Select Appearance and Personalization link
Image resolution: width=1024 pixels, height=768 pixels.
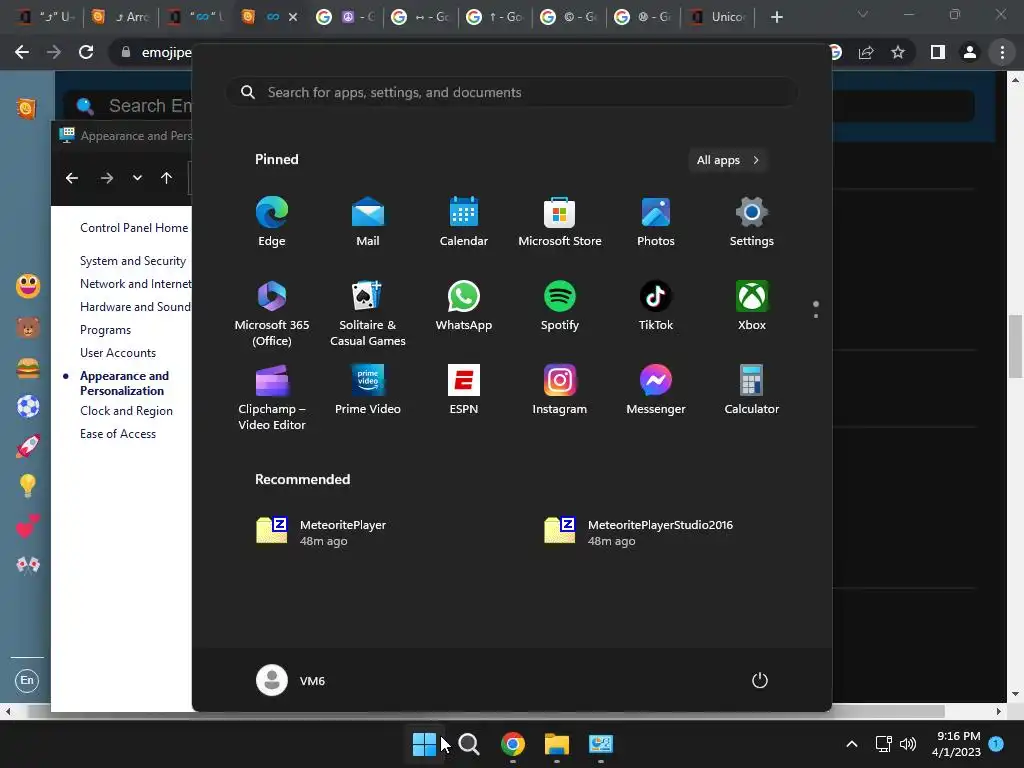point(124,383)
